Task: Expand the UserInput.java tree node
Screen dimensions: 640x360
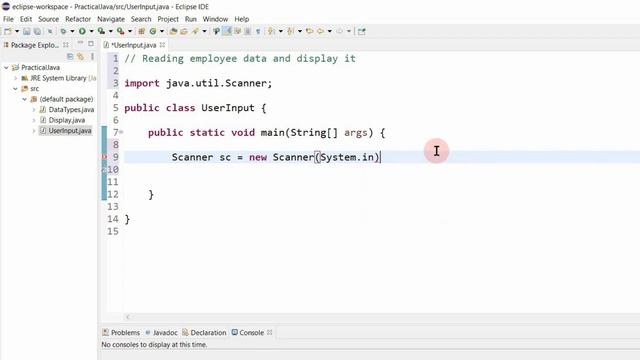Action: click(x=34, y=131)
